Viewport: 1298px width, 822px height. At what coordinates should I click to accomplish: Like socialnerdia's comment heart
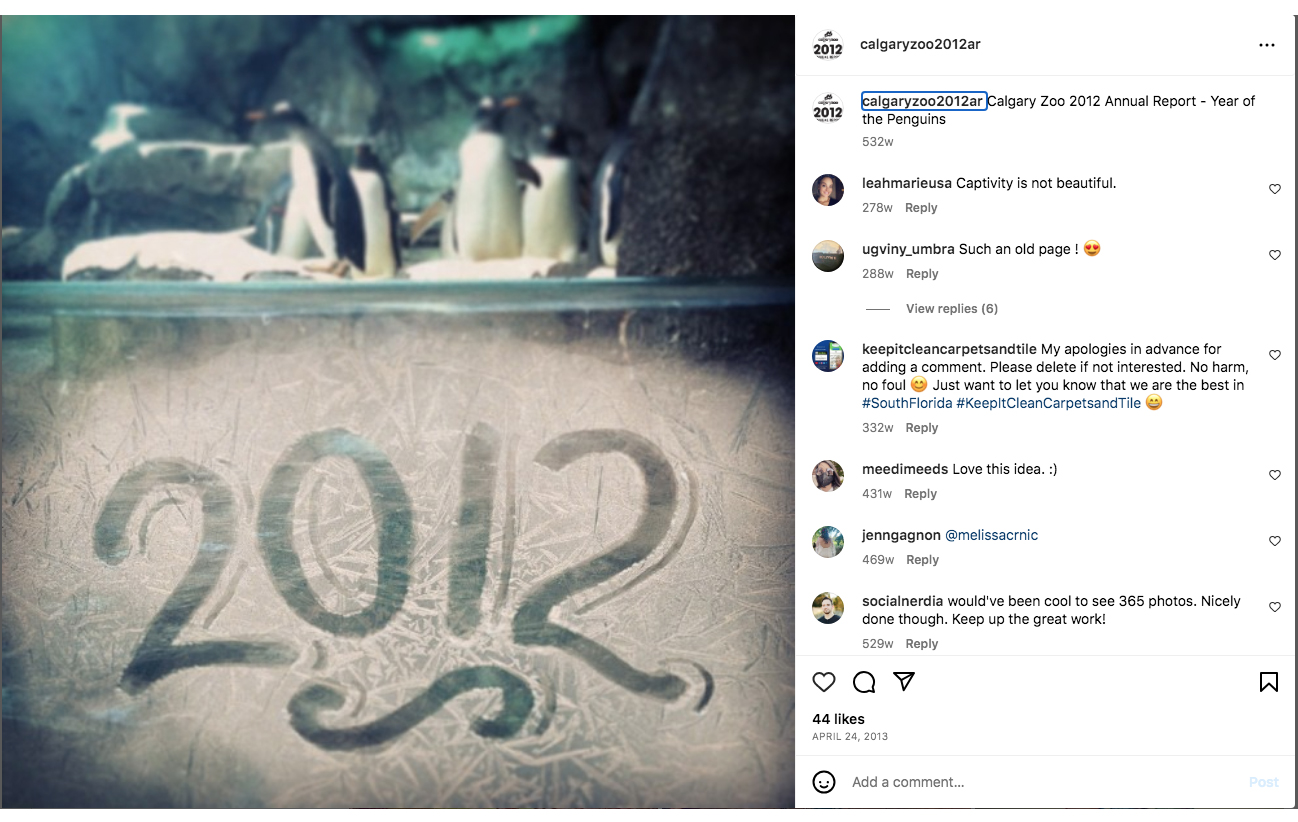pyautogui.click(x=1275, y=607)
